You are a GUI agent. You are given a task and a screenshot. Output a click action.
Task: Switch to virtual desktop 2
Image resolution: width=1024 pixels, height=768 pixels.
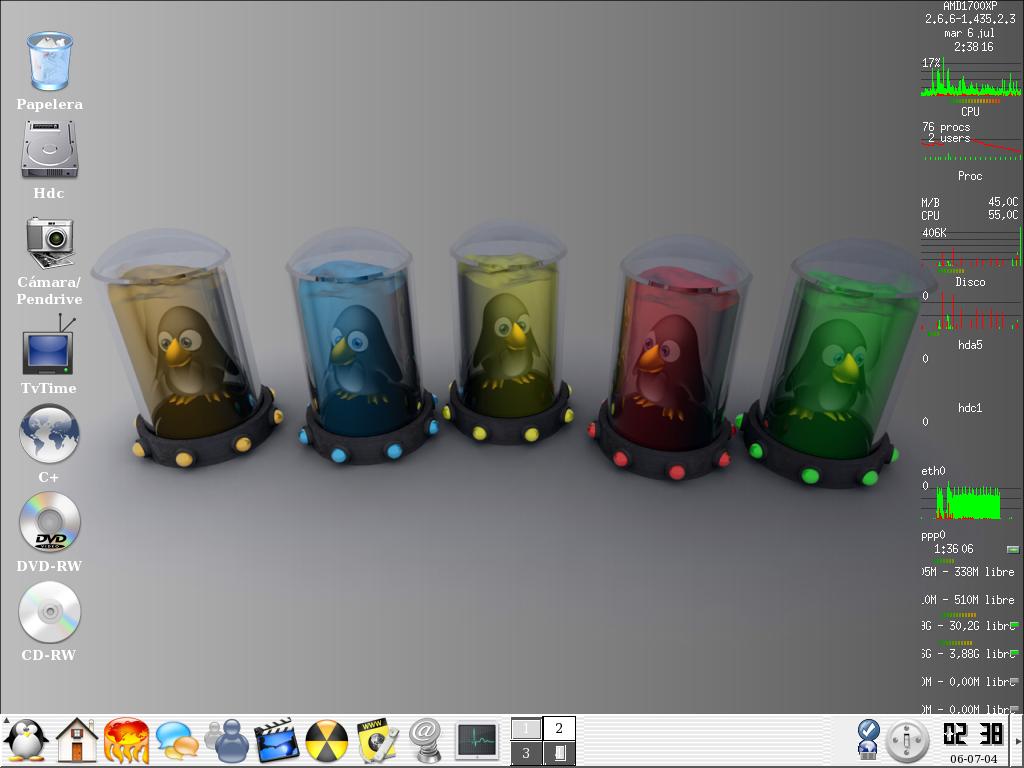[x=559, y=728]
